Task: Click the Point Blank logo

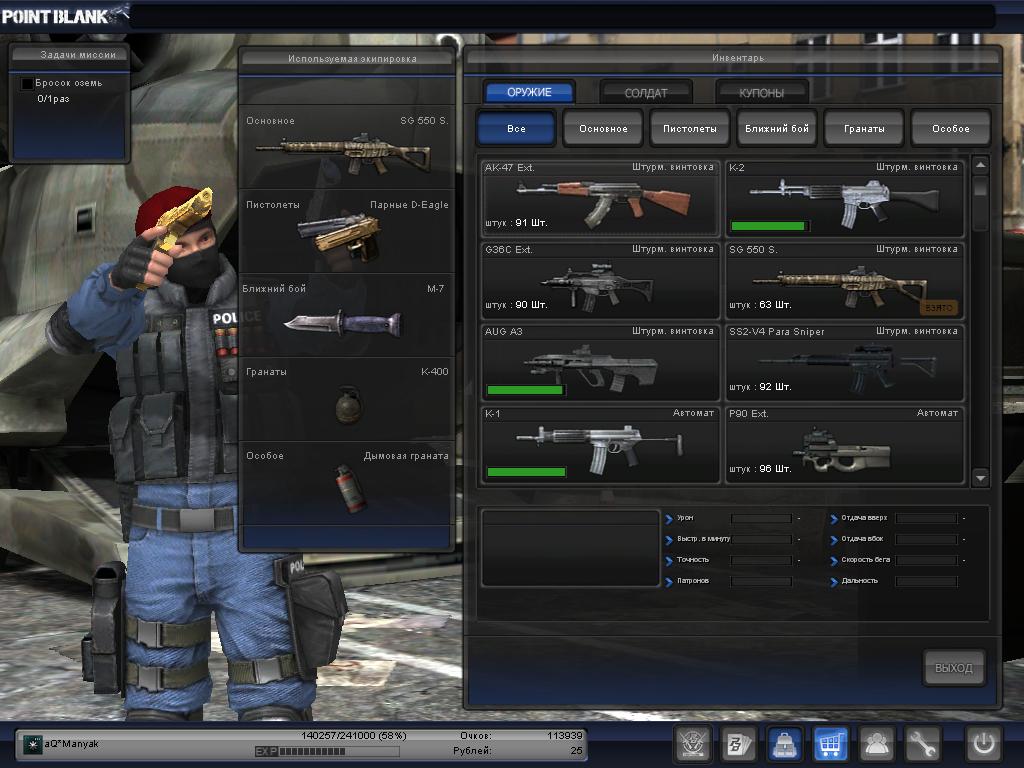Action: pyautogui.click(x=63, y=15)
